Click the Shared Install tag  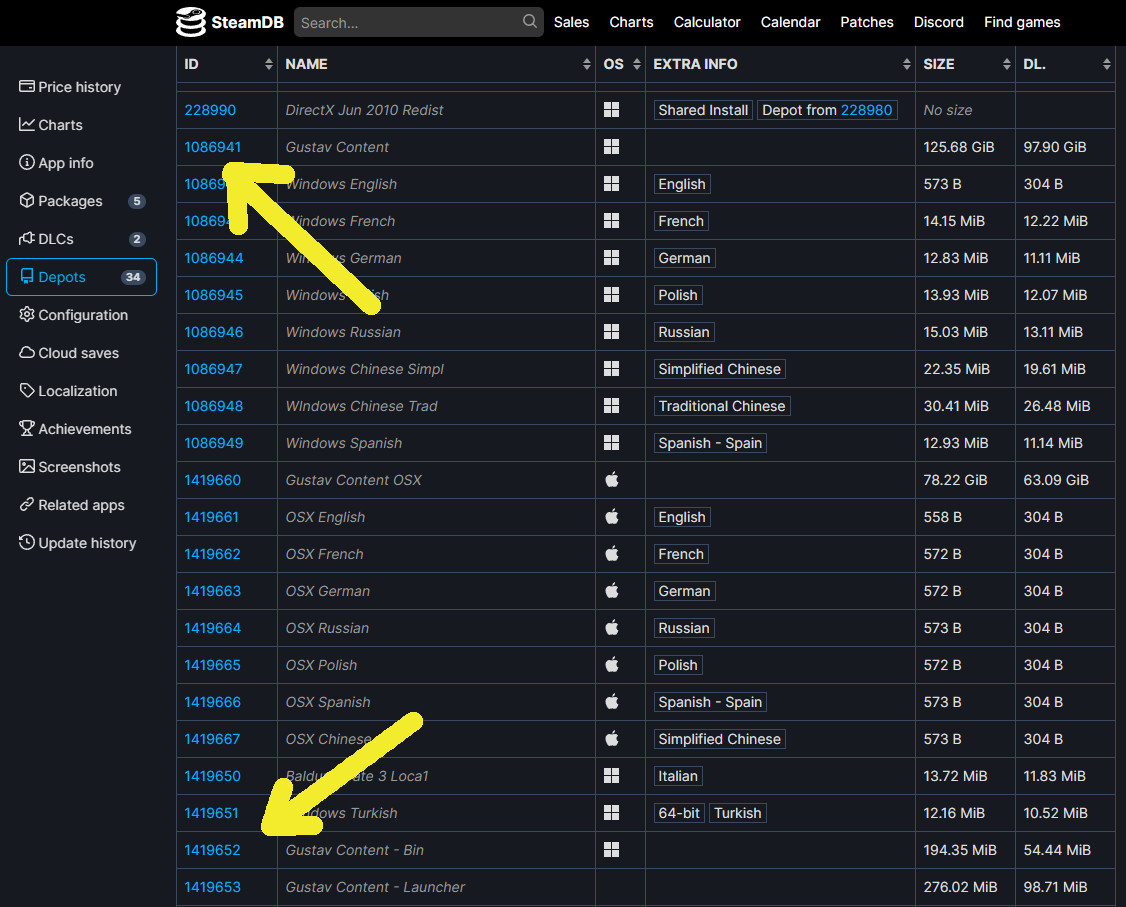coord(703,110)
